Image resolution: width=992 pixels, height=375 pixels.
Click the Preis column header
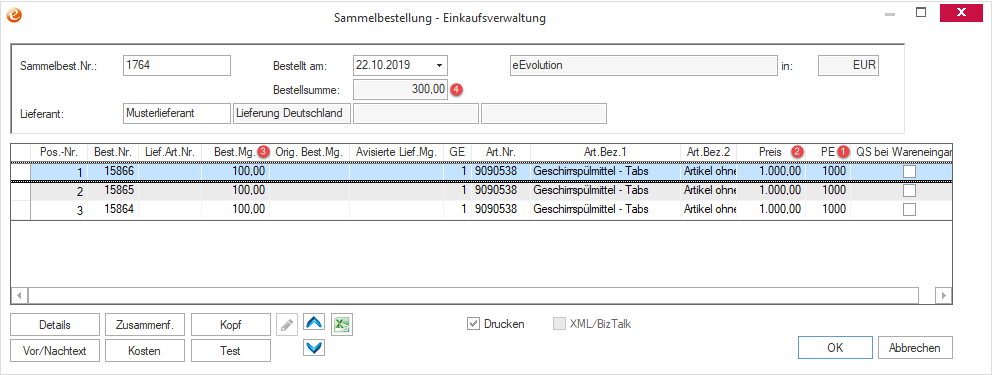pos(771,152)
